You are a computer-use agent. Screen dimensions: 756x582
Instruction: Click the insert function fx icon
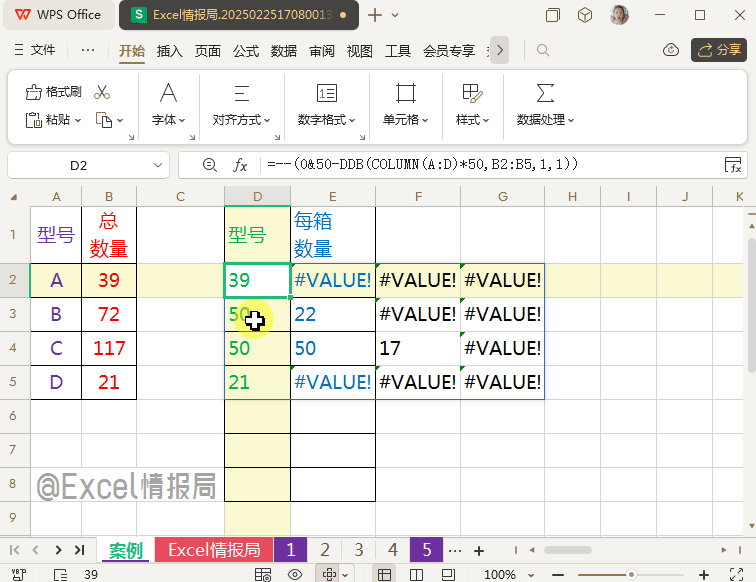click(x=240, y=165)
